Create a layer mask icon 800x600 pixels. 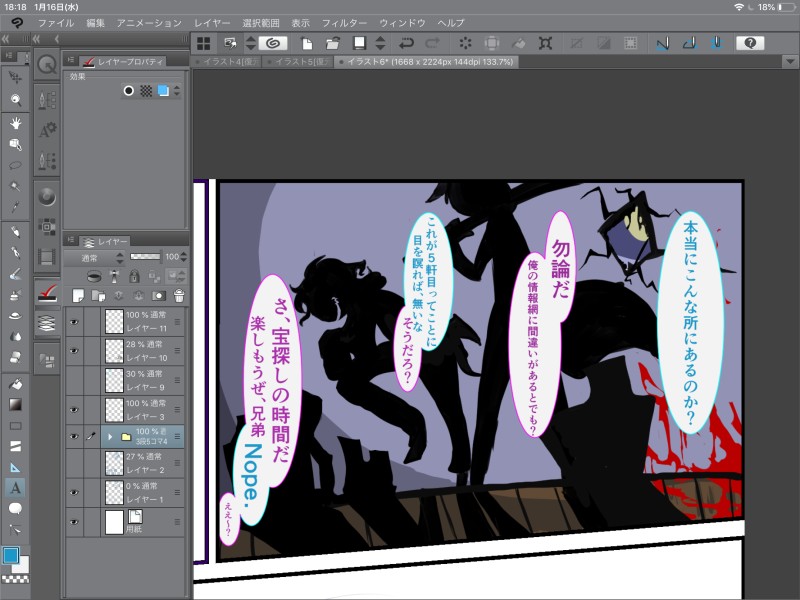click(x=159, y=295)
